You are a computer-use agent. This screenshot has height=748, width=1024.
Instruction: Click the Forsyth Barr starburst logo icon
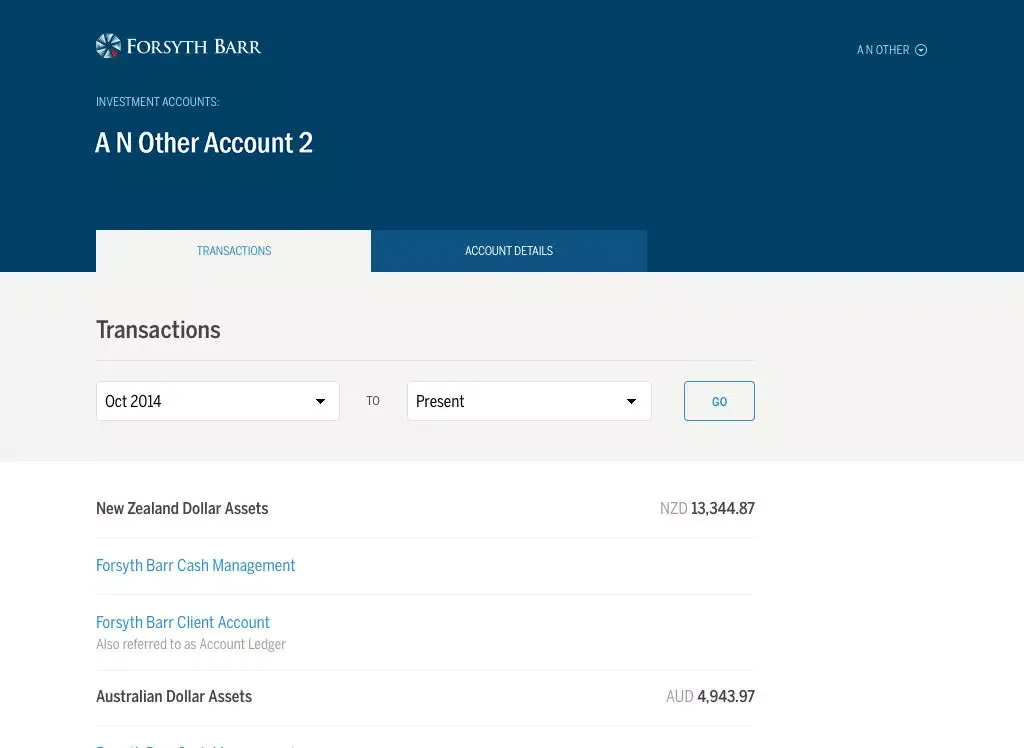click(x=108, y=46)
